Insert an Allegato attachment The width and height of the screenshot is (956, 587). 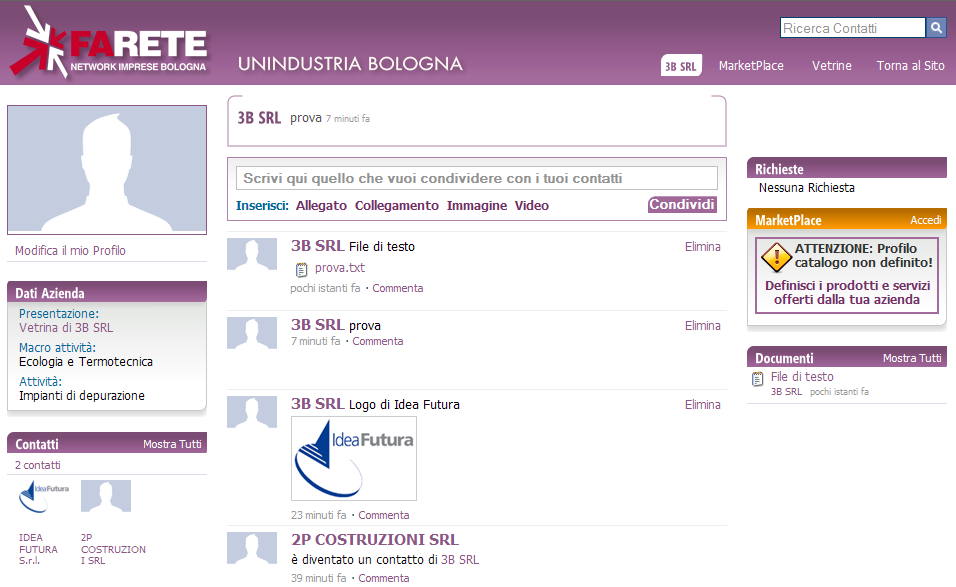click(x=321, y=206)
